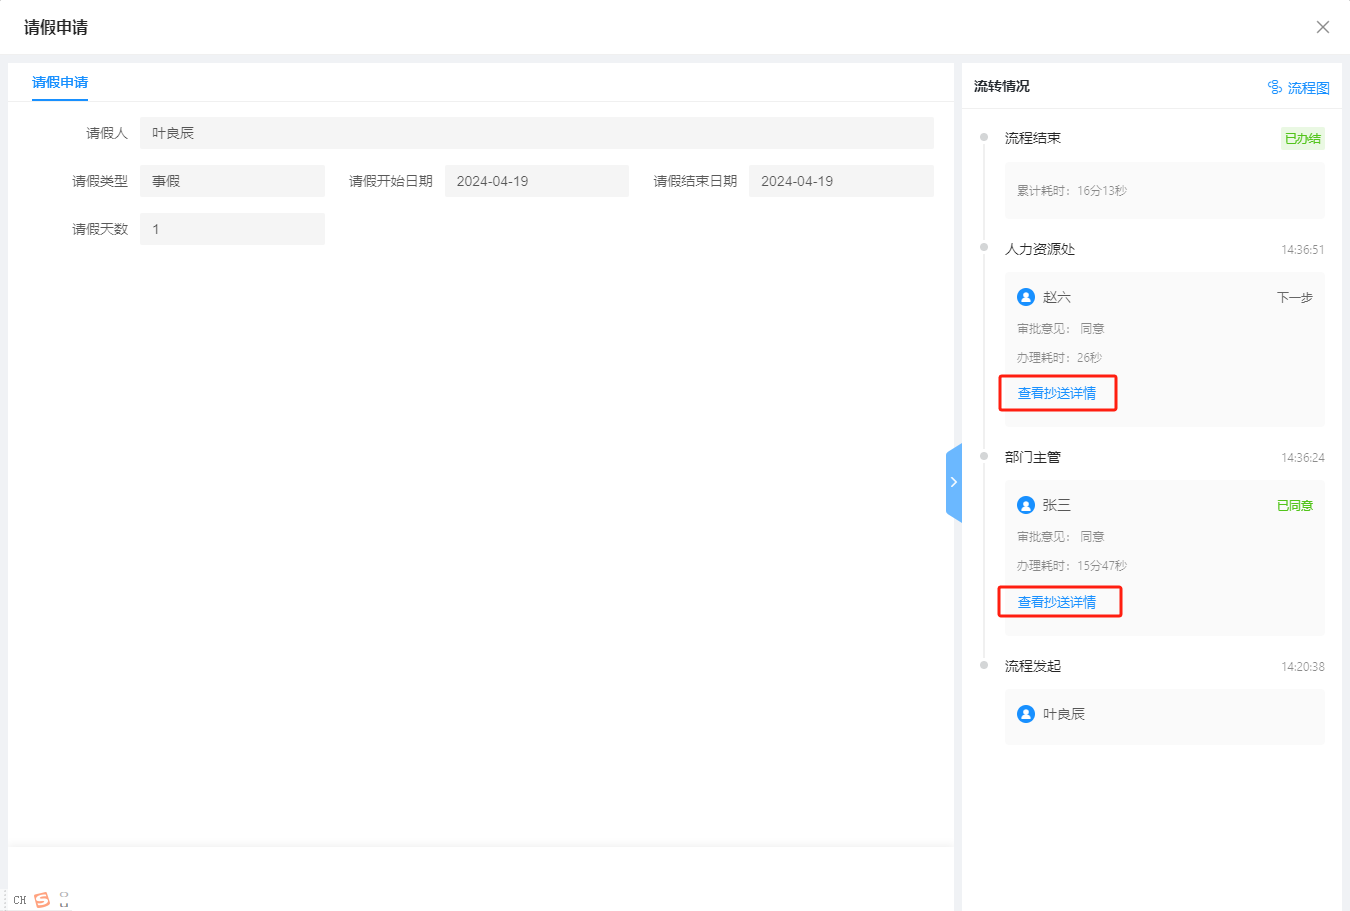1350x911 pixels.
Task: View 抄送详情 under 人力资源处
Action: 1057,393
